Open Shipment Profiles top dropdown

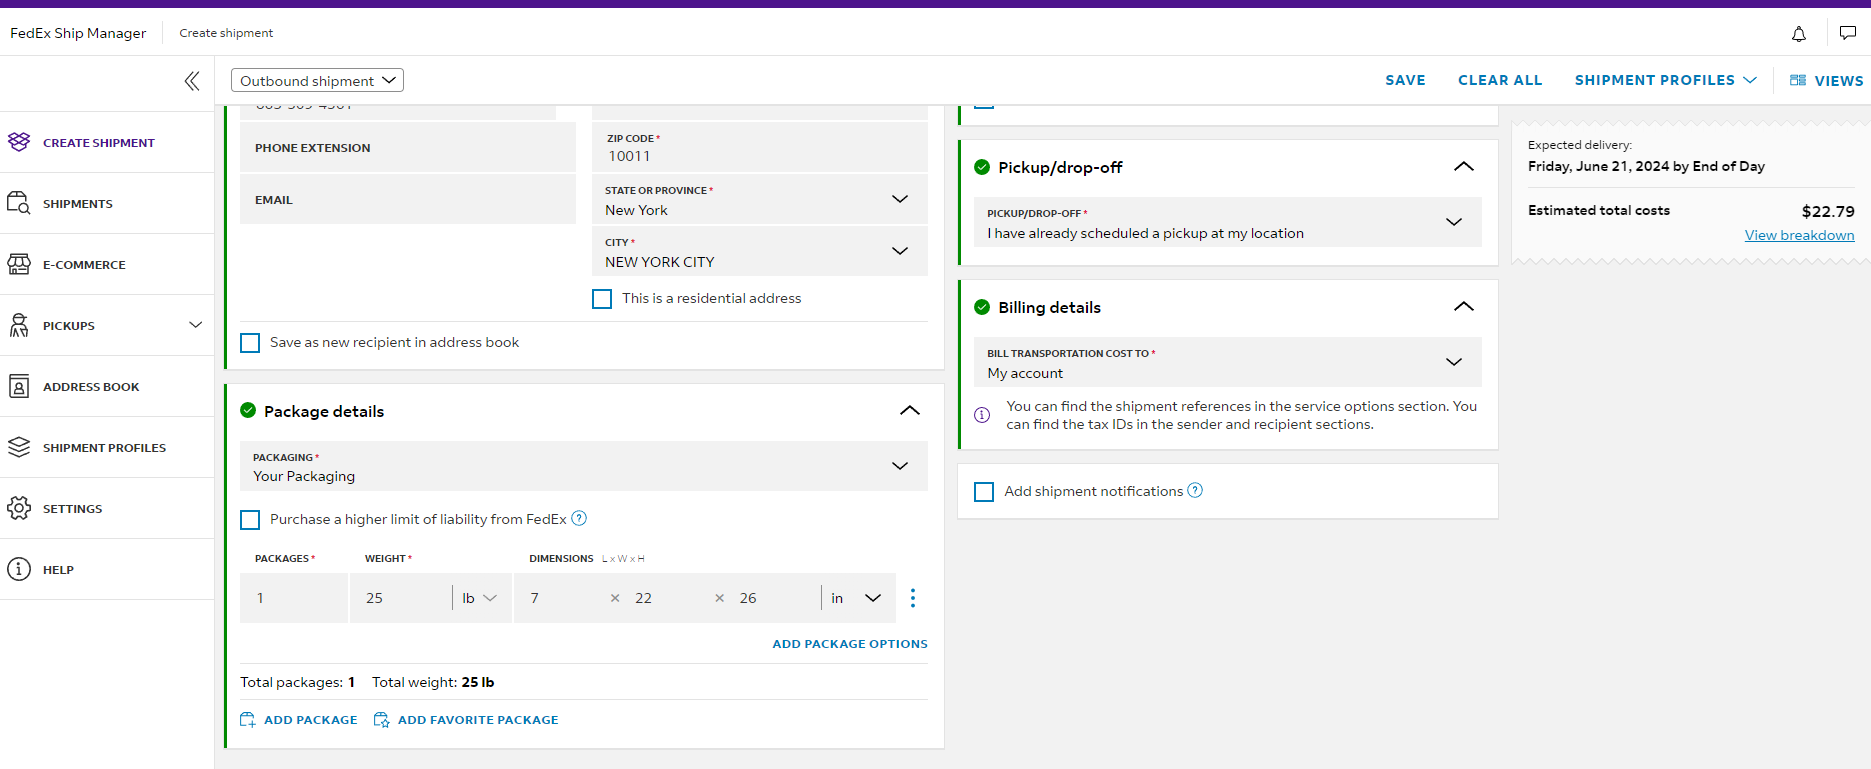click(1665, 80)
